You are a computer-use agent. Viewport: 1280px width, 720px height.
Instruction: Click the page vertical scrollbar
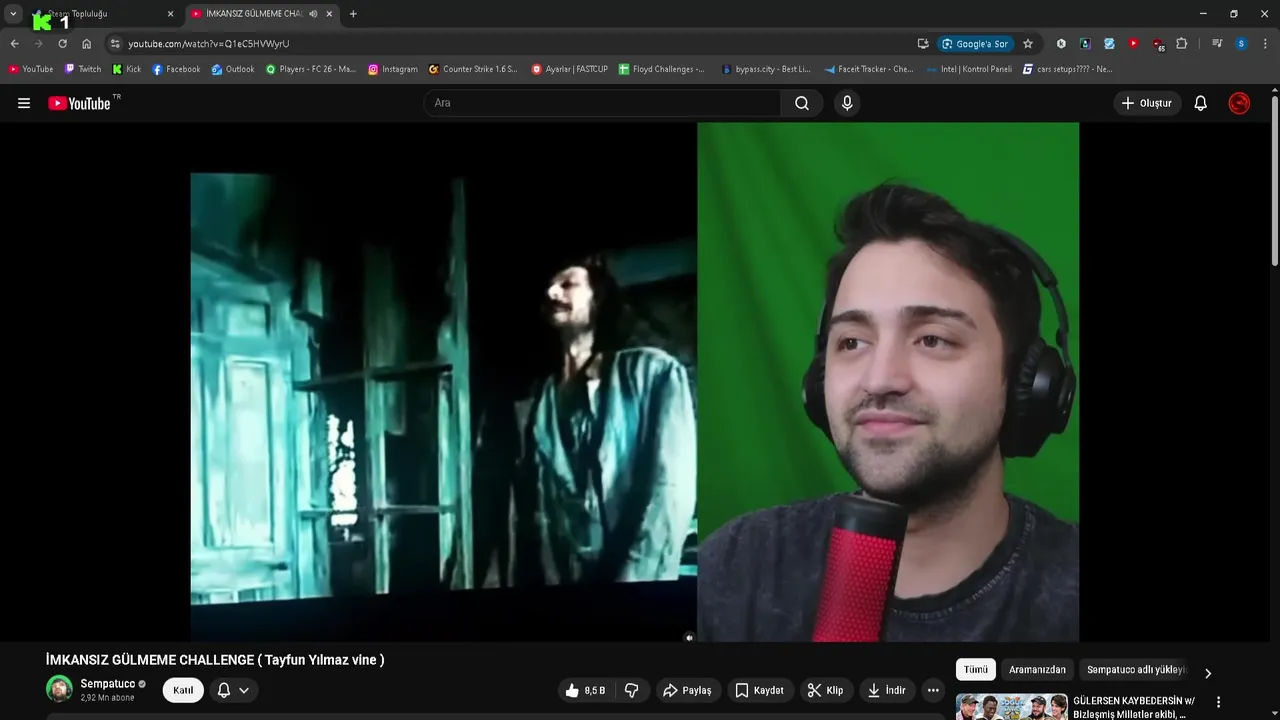1274,180
